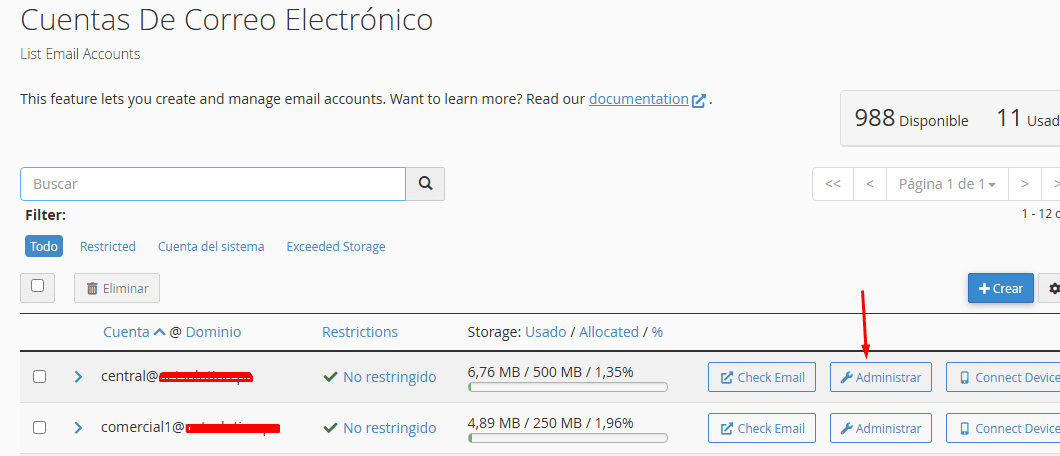The image size is (1060, 456).
Task: Go to previous page with < button
Action: coord(870,184)
